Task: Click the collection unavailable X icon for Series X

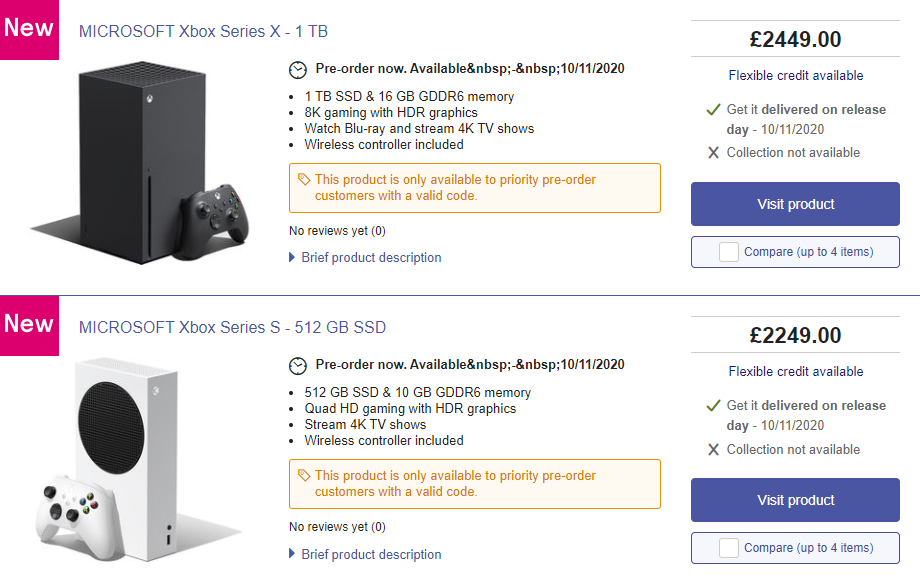Action: pos(713,153)
